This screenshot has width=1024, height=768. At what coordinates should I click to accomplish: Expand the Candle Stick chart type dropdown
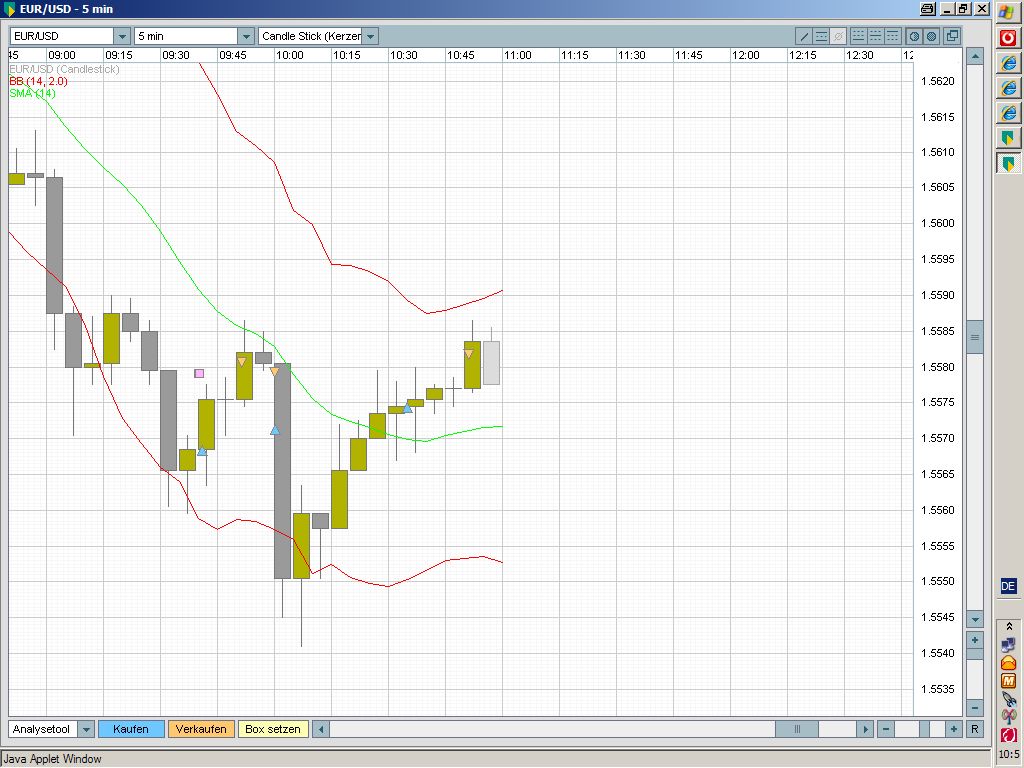[x=370, y=36]
